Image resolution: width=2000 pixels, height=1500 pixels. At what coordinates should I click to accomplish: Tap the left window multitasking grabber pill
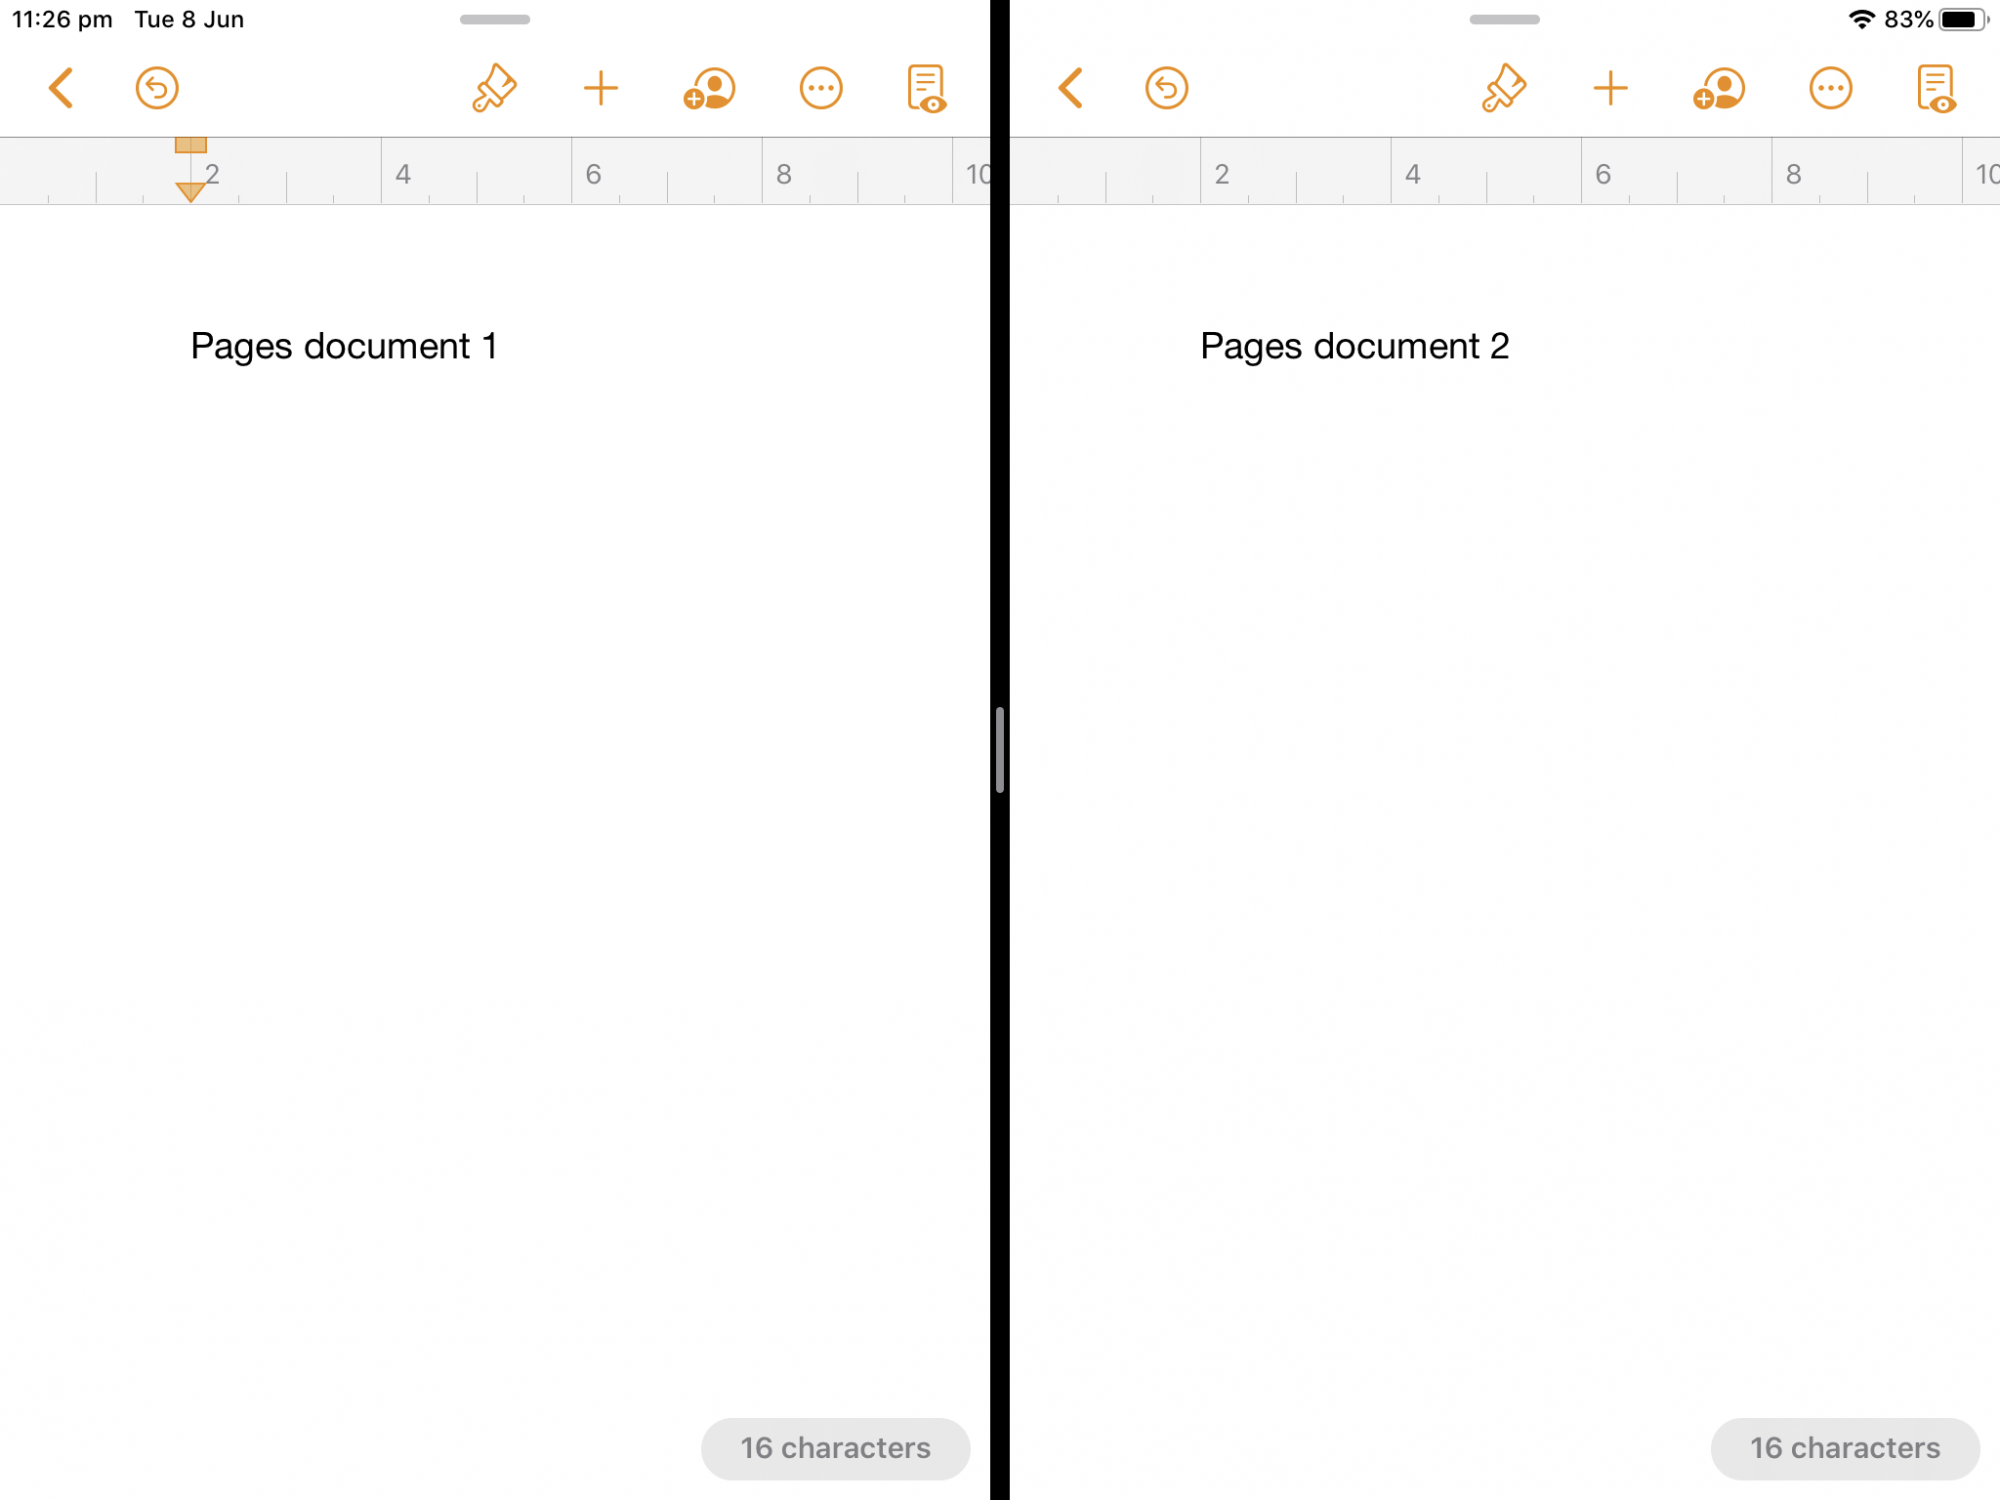[x=495, y=19]
